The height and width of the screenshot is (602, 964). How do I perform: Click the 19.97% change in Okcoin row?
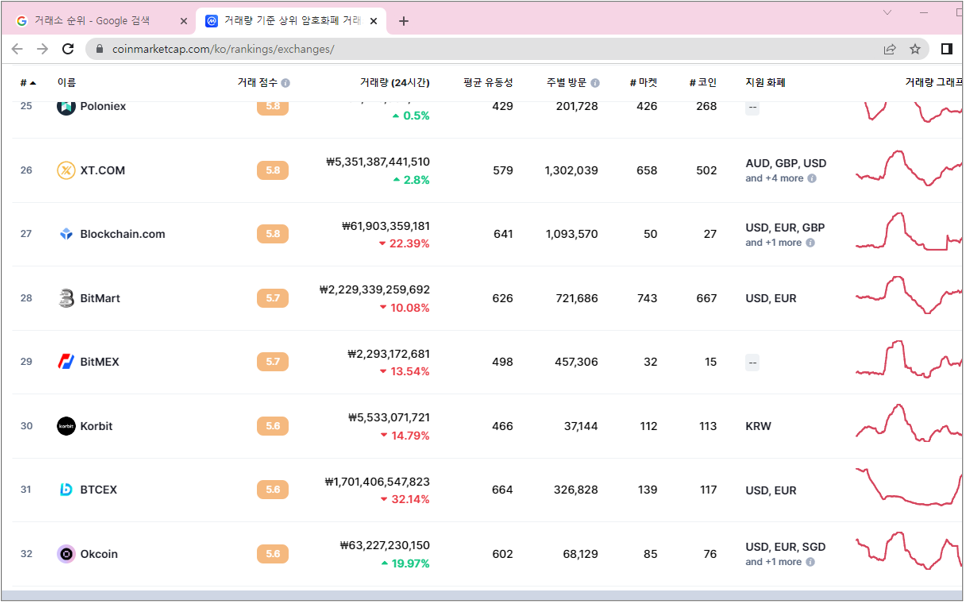point(405,563)
